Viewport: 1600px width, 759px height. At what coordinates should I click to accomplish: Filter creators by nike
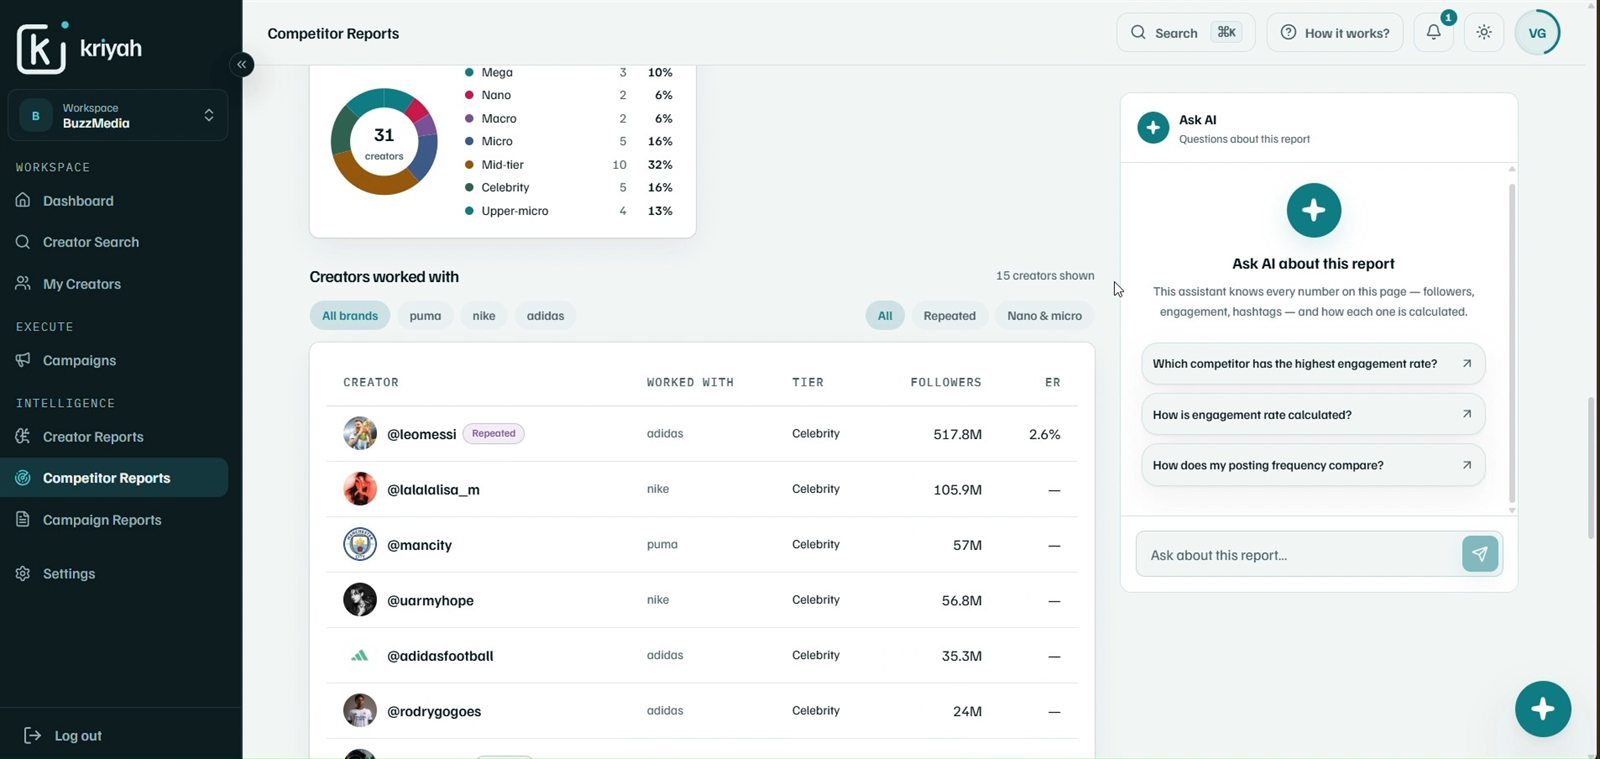484,316
